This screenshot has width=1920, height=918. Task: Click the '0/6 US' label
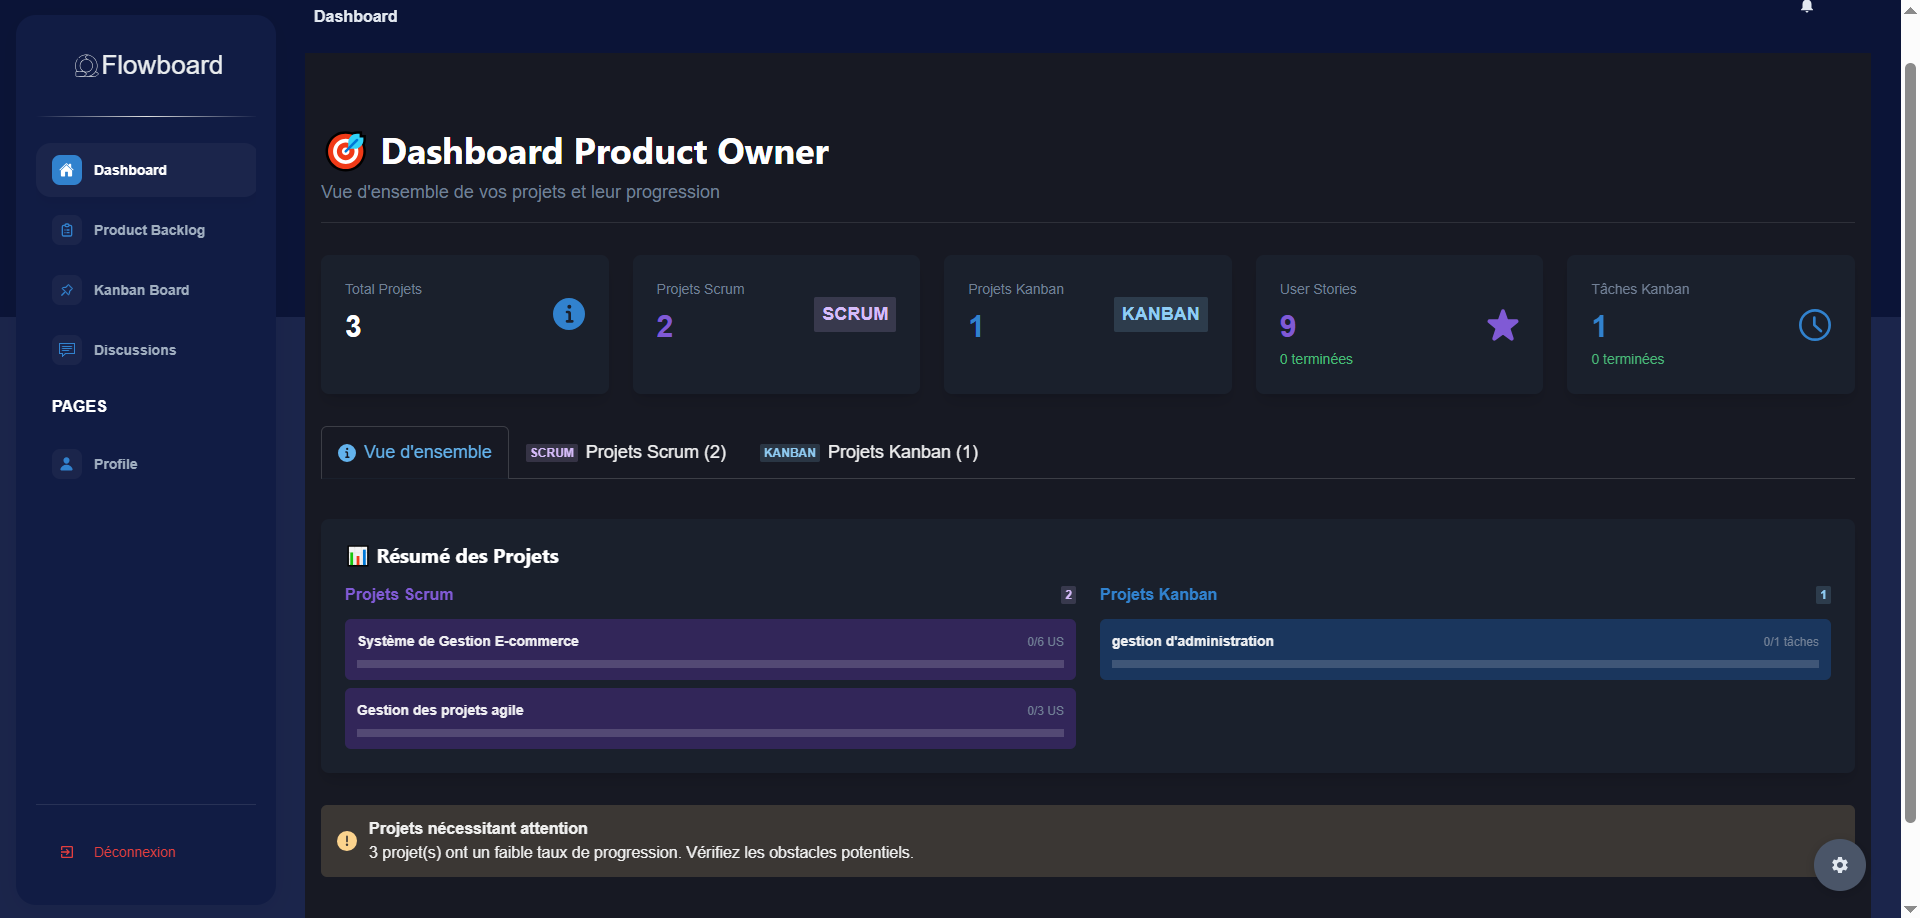click(x=1045, y=642)
